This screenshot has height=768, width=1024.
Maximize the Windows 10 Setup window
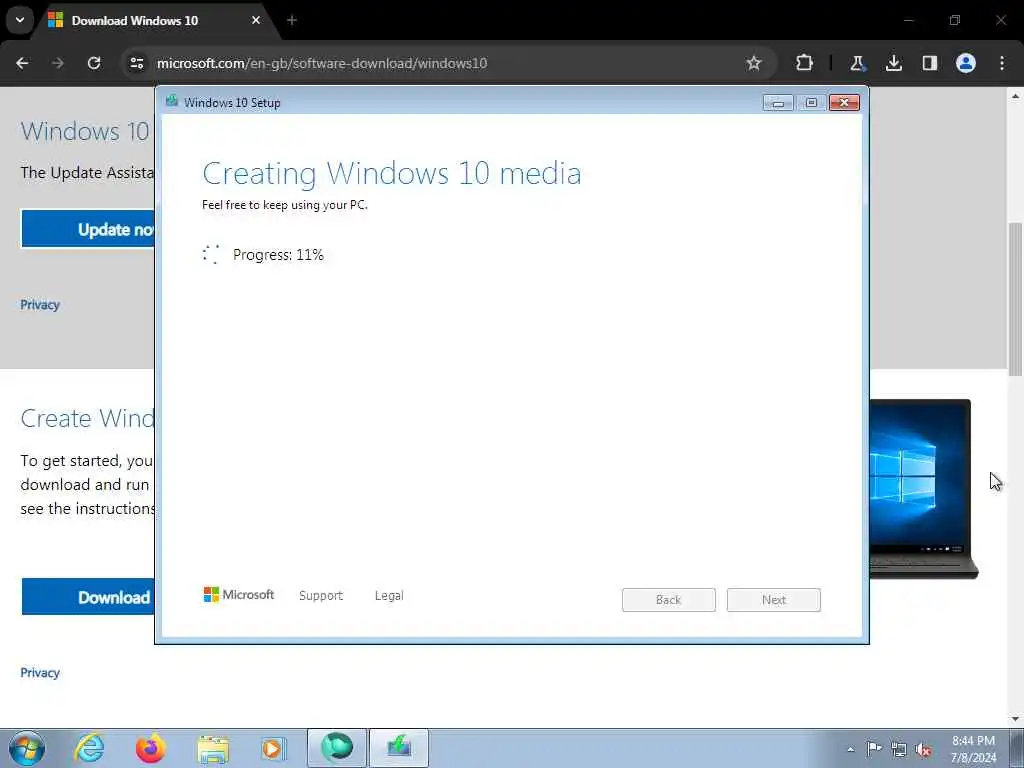click(x=811, y=103)
